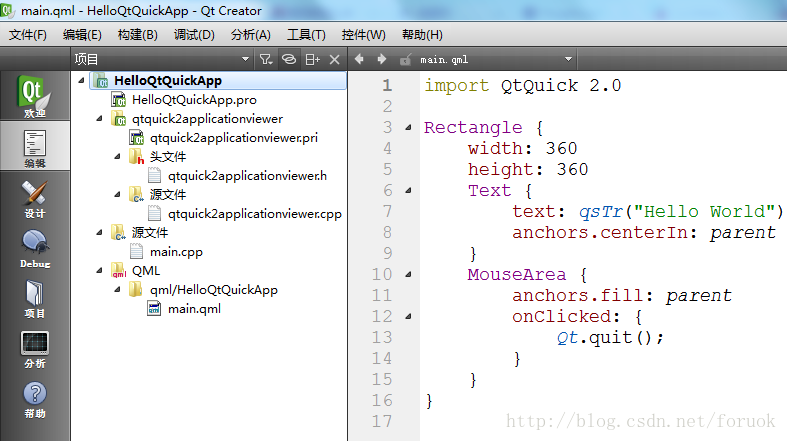Open the 分析(A) menu
This screenshot has width=787, height=441.
250,35
